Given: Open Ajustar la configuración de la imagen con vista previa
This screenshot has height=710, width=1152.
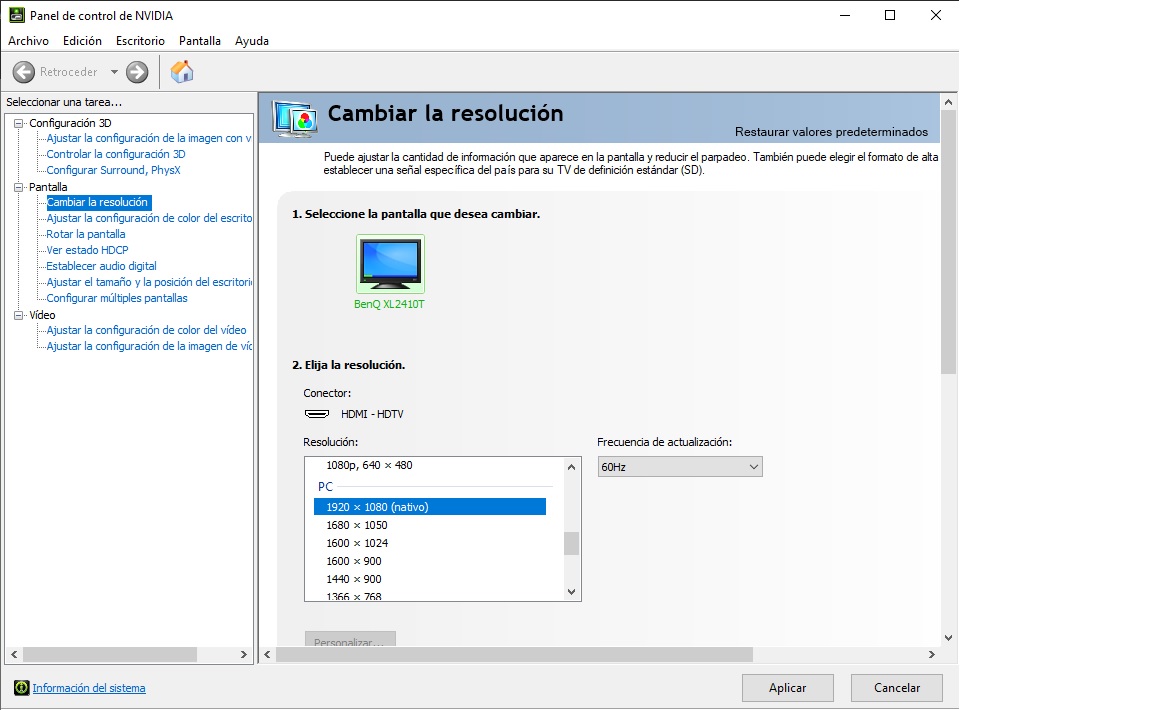Looking at the screenshot, I should pos(149,138).
